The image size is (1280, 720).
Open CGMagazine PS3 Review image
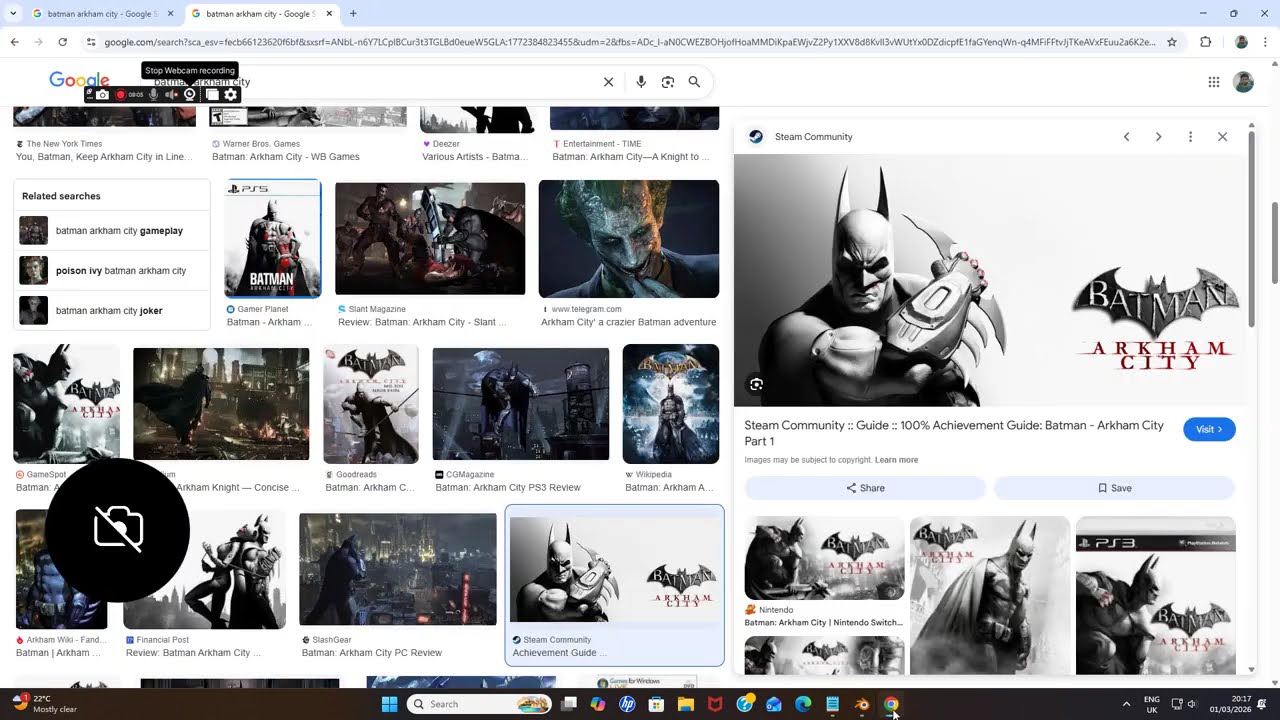tap(521, 404)
